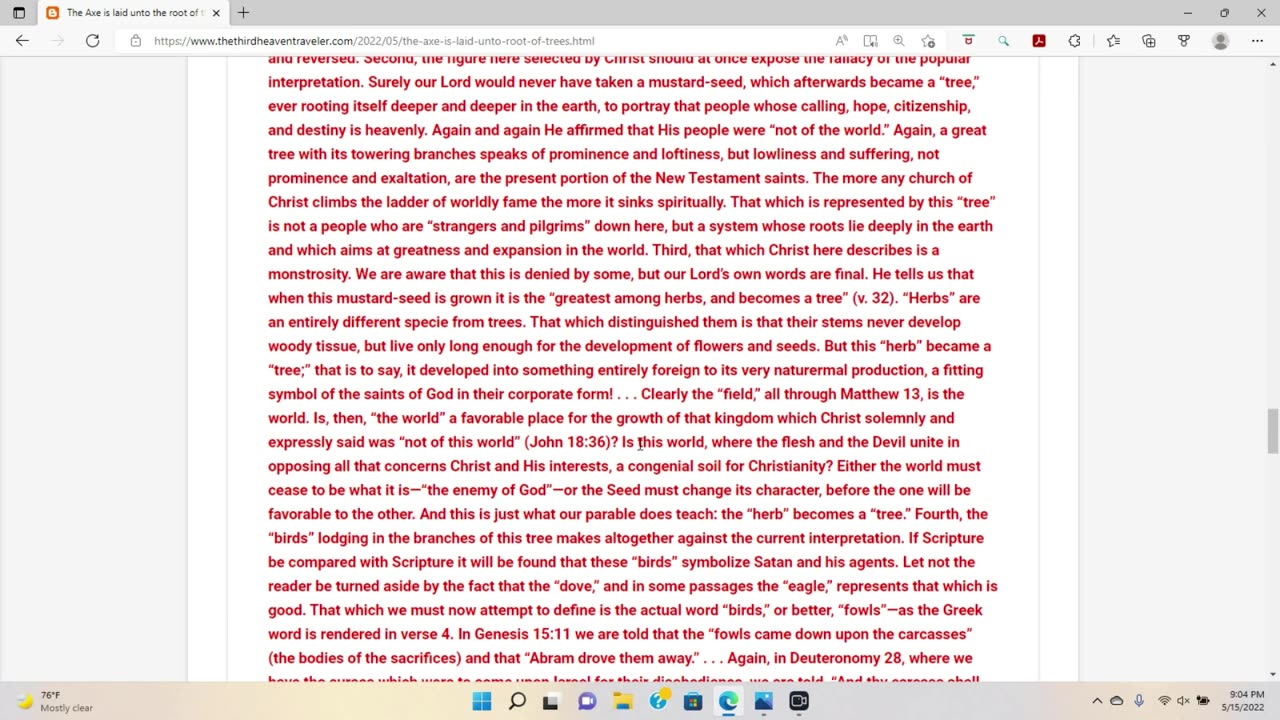Open the green magnifier search extension
This screenshot has height=720, width=1280.
(1003, 41)
